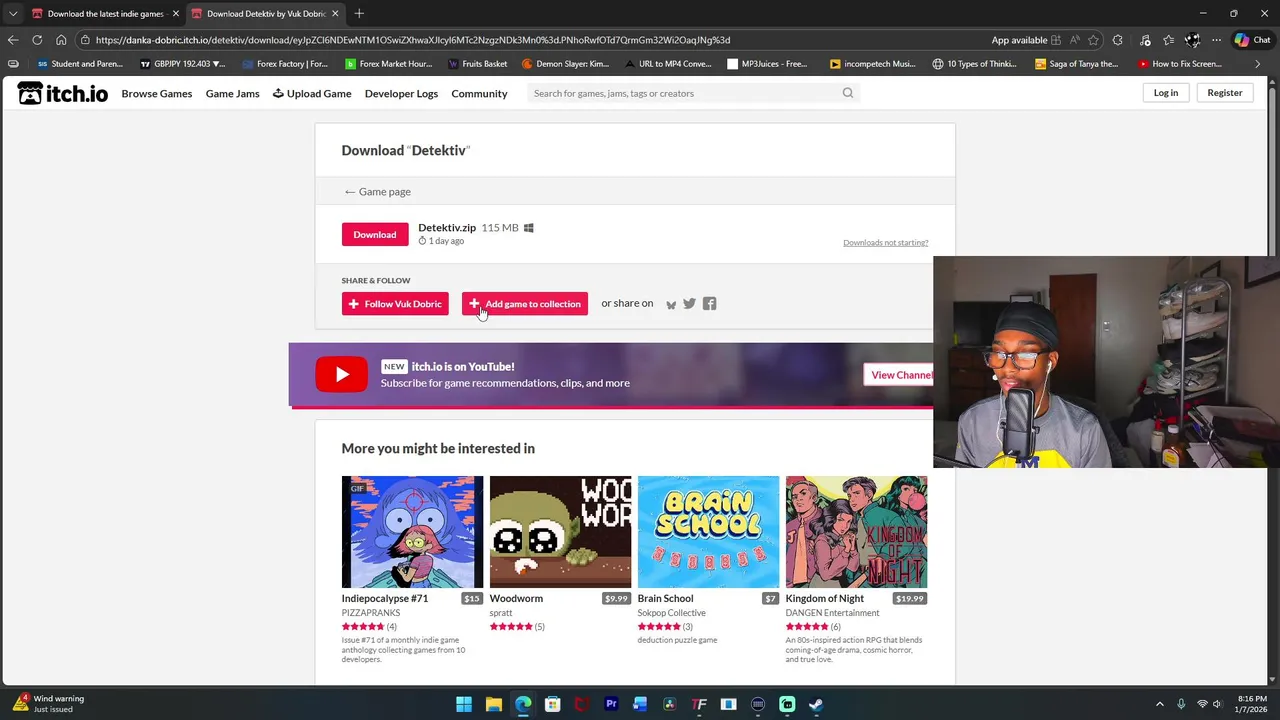This screenshot has height=720, width=1280.
Task: Open Brain School game thumbnail
Action: point(708,532)
